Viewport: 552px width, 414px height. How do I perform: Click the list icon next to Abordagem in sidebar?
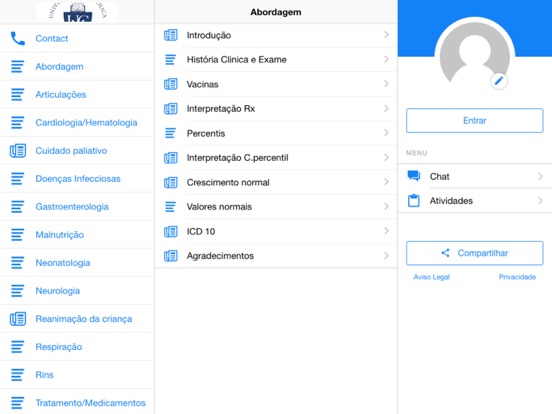tap(18, 67)
